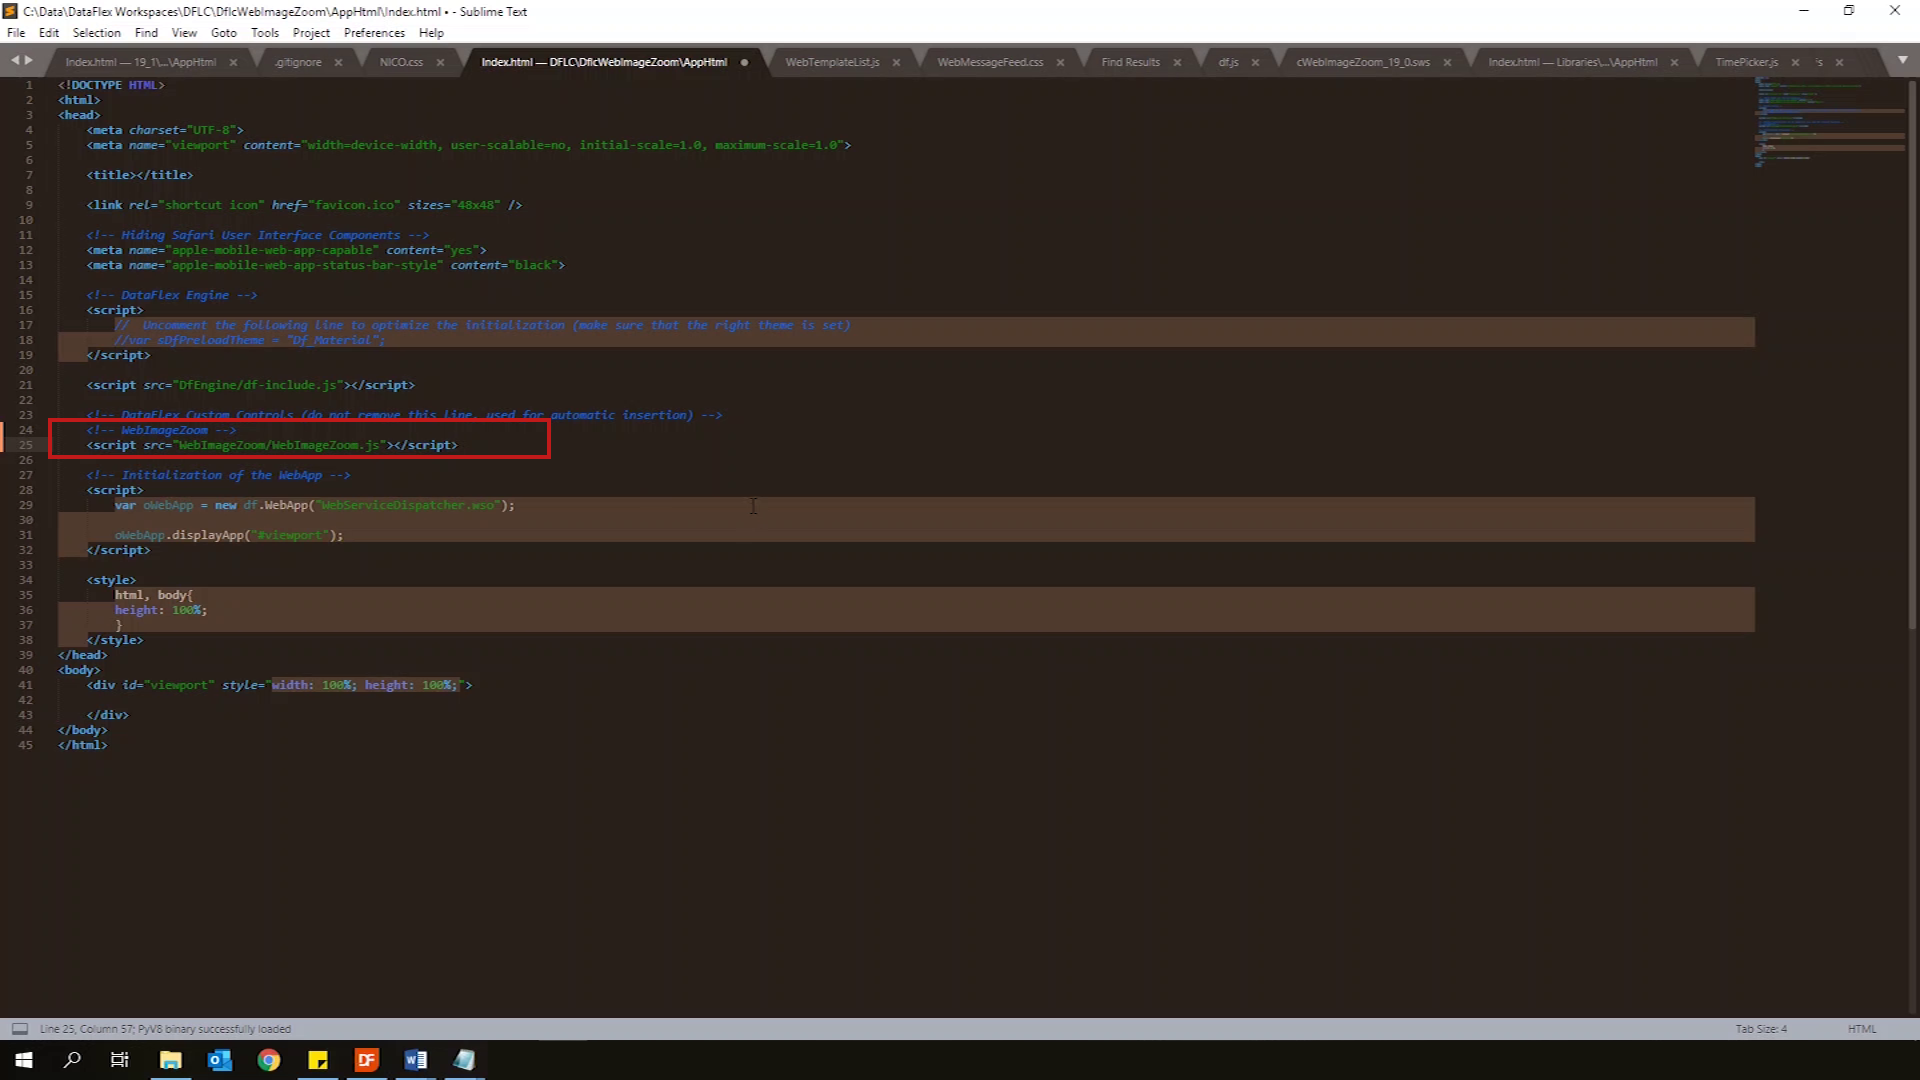The height and width of the screenshot is (1080, 1920).
Task: Switch to WebMessageFeed.css tab
Action: pos(989,62)
